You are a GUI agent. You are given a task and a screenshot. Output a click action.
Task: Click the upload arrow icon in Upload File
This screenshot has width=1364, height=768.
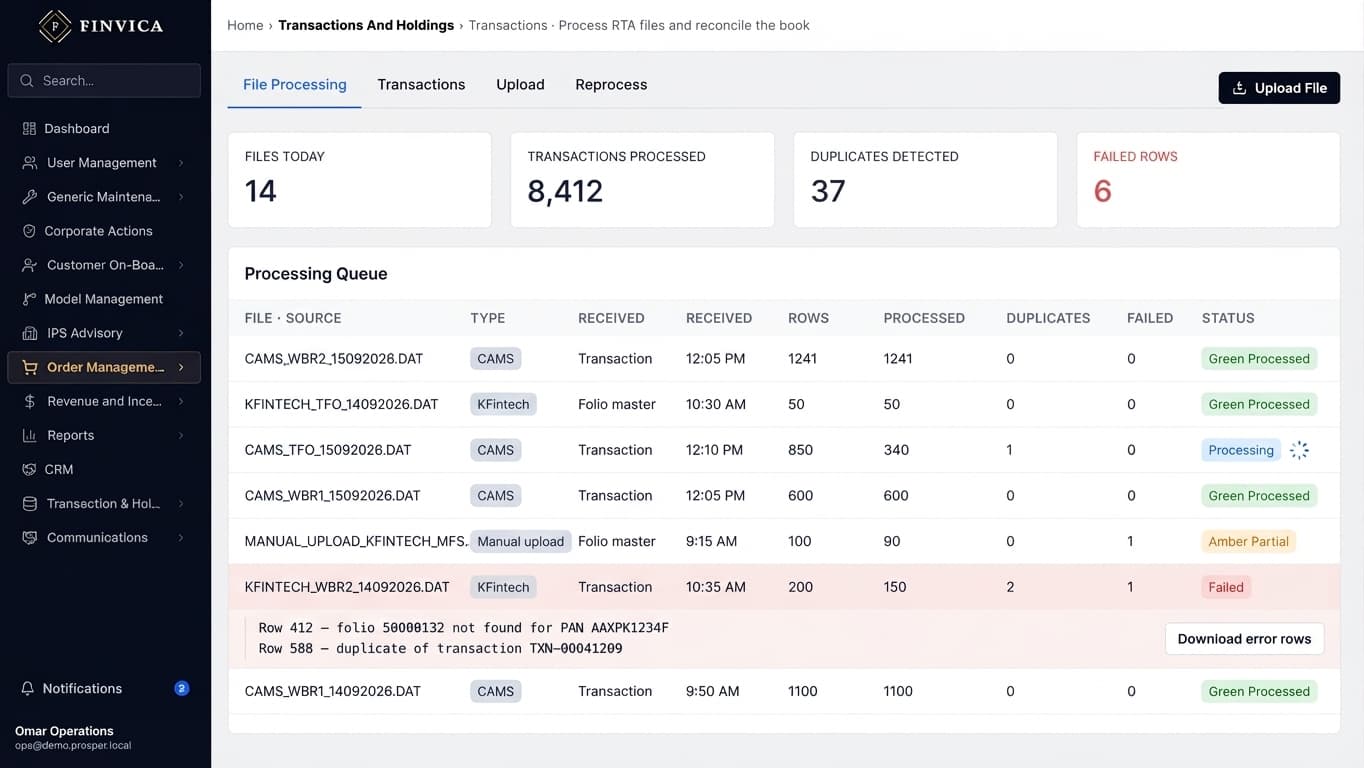[x=1239, y=88]
